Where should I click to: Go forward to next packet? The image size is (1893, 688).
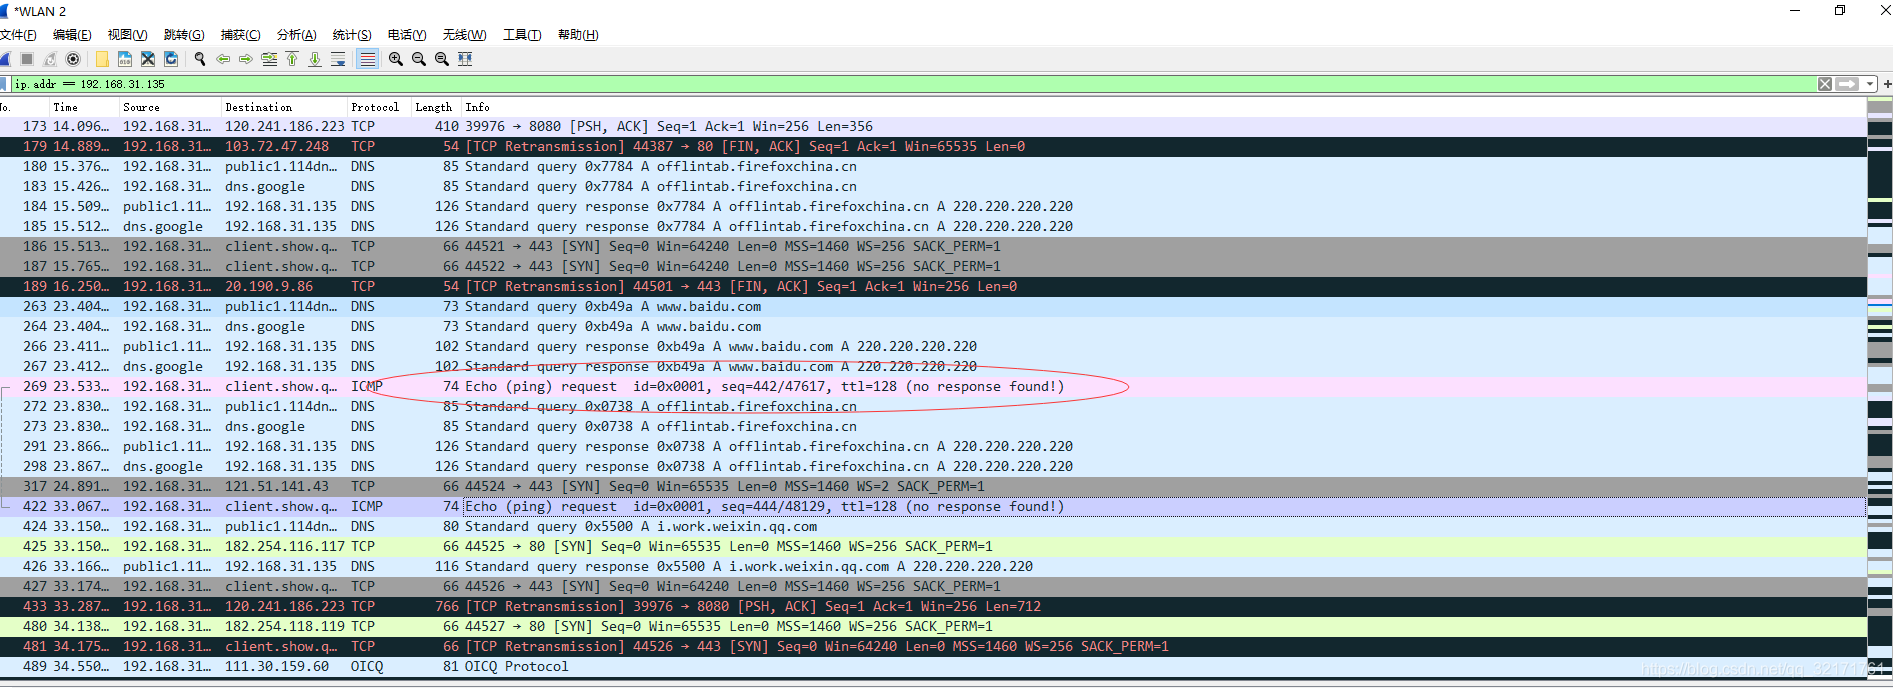click(x=246, y=59)
